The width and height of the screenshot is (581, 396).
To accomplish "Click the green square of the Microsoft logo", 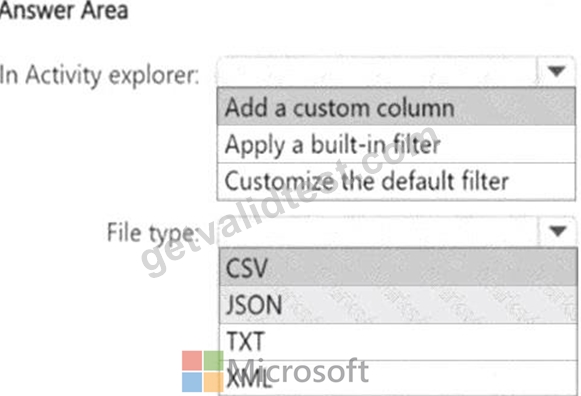I will (213, 360).
